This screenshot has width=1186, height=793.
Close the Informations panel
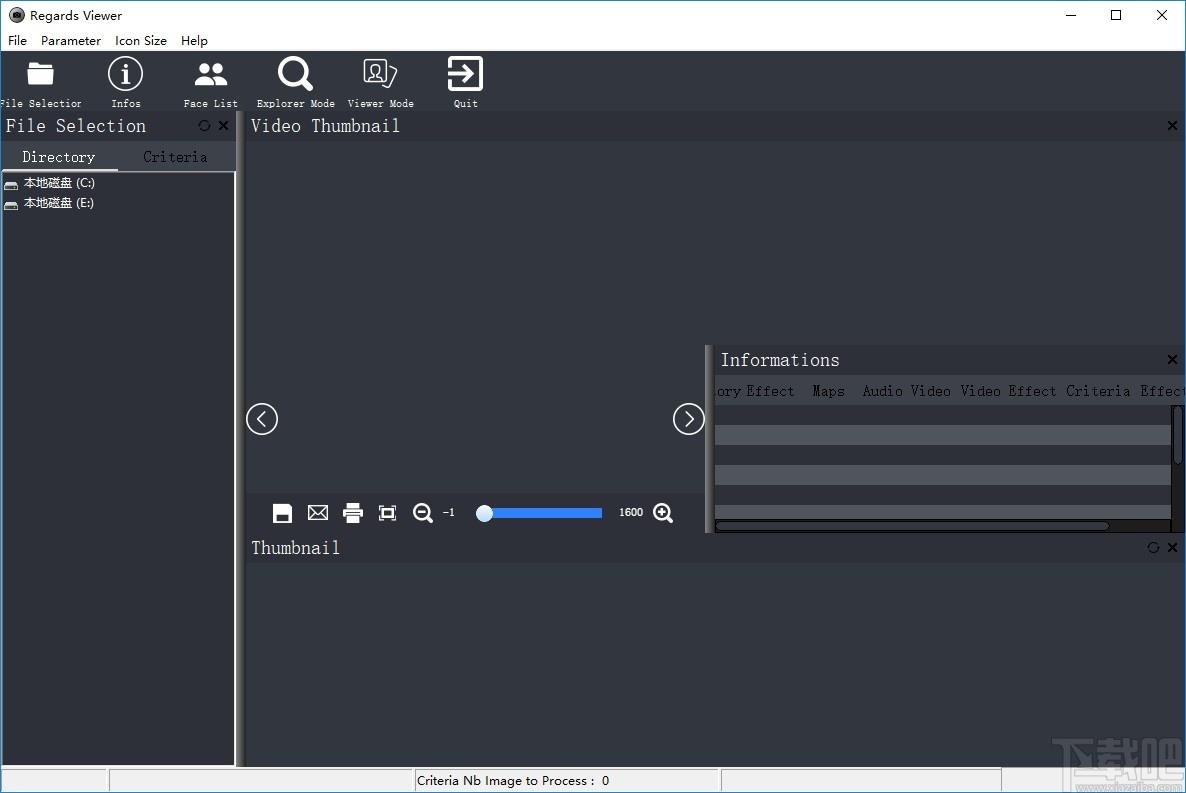(x=1172, y=359)
